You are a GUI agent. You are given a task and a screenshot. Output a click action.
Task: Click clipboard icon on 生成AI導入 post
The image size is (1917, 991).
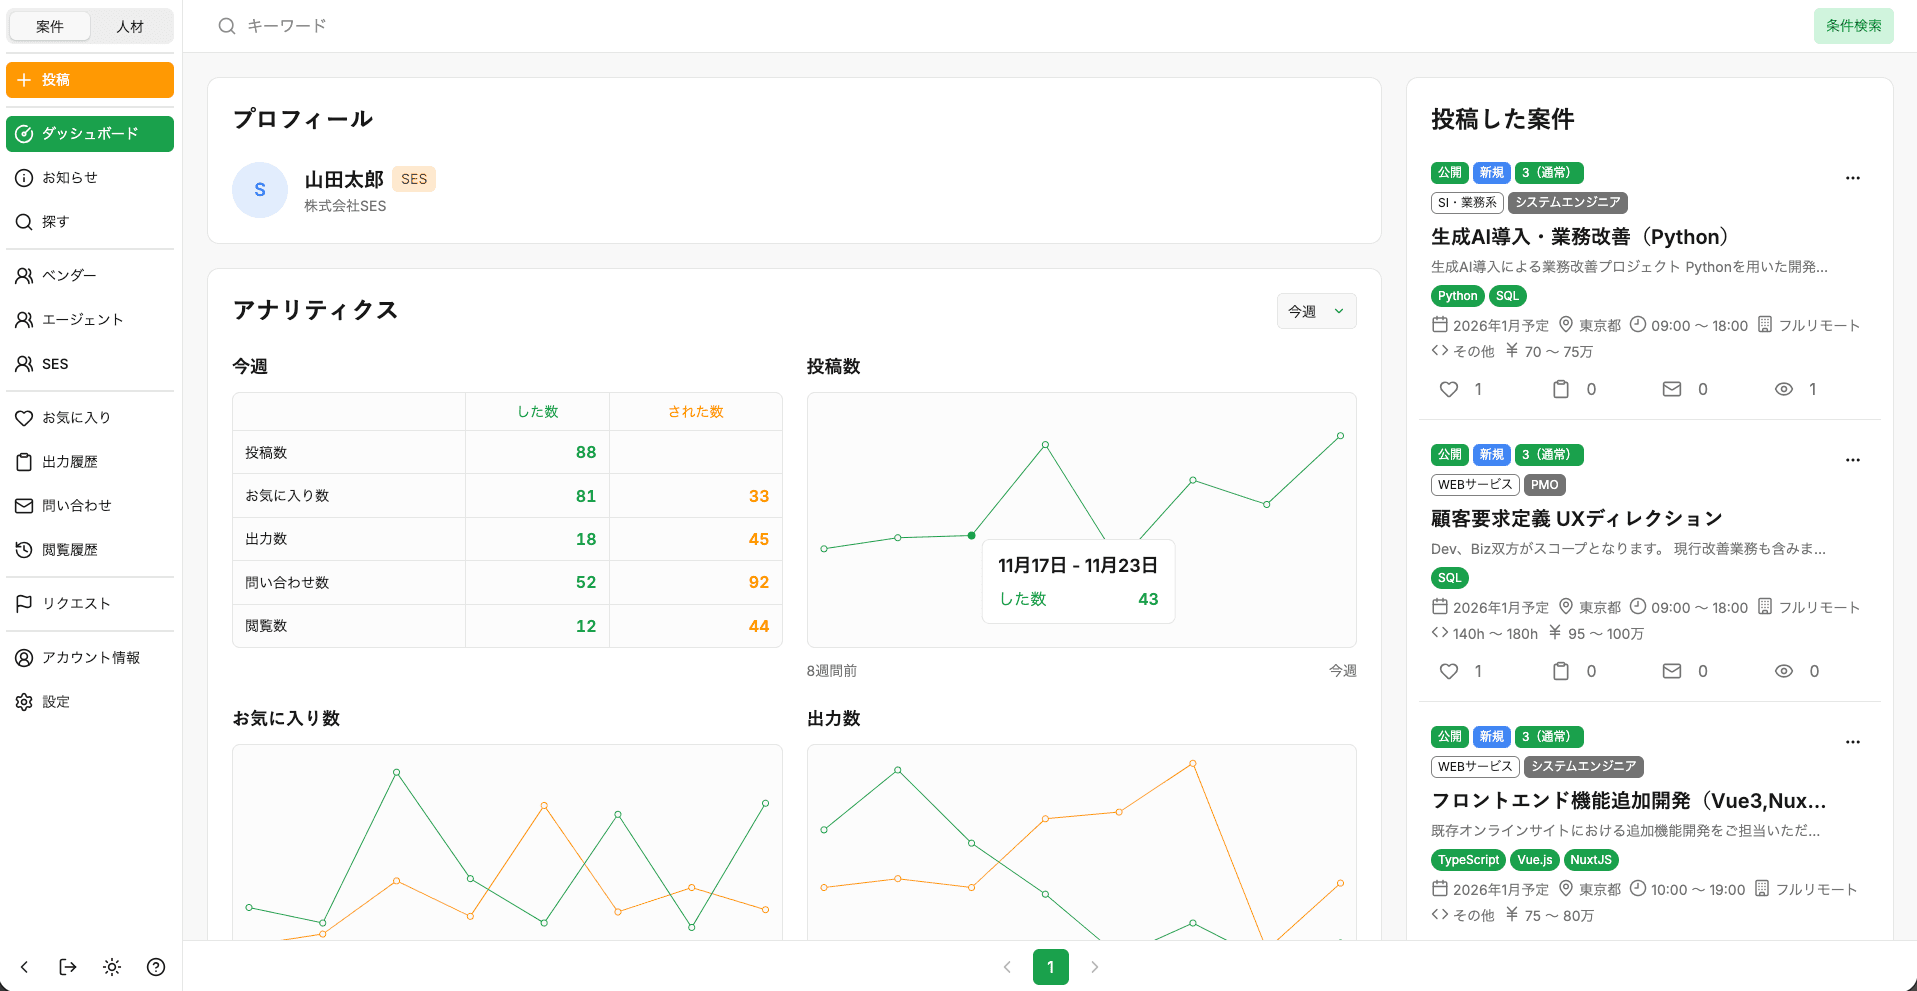[1560, 389]
